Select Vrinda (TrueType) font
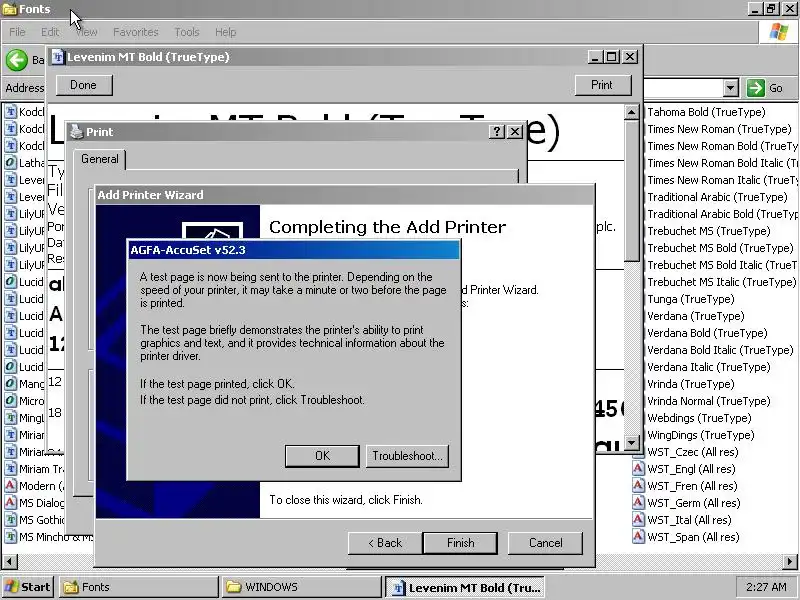800x600 pixels. point(691,384)
